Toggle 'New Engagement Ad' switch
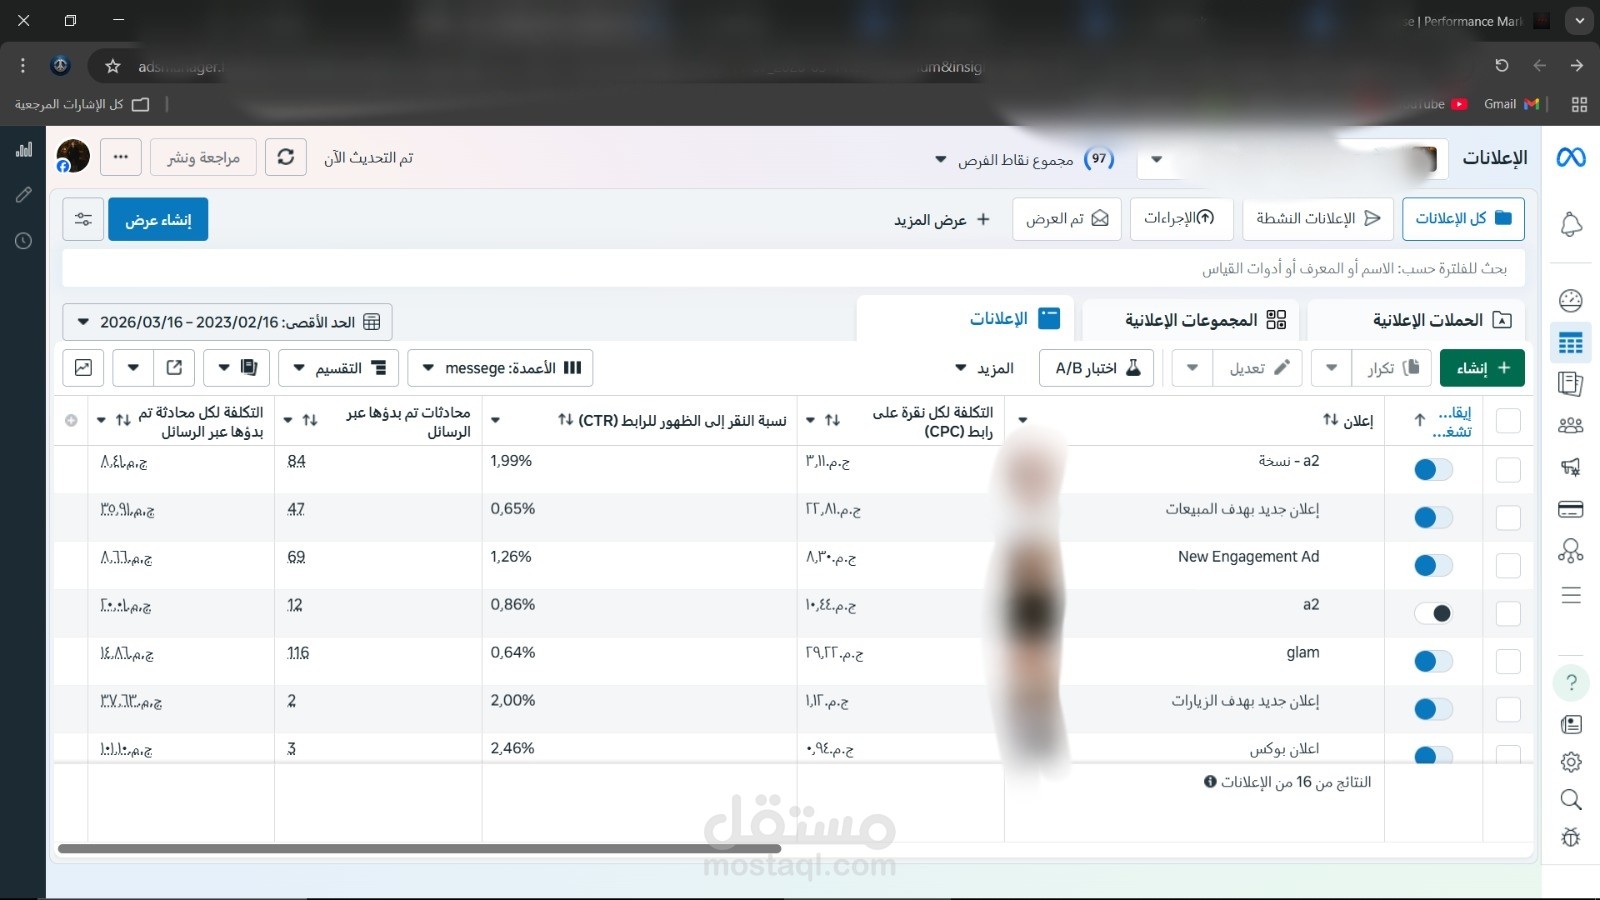This screenshot has height=900, width=1600. (1433, 565)
